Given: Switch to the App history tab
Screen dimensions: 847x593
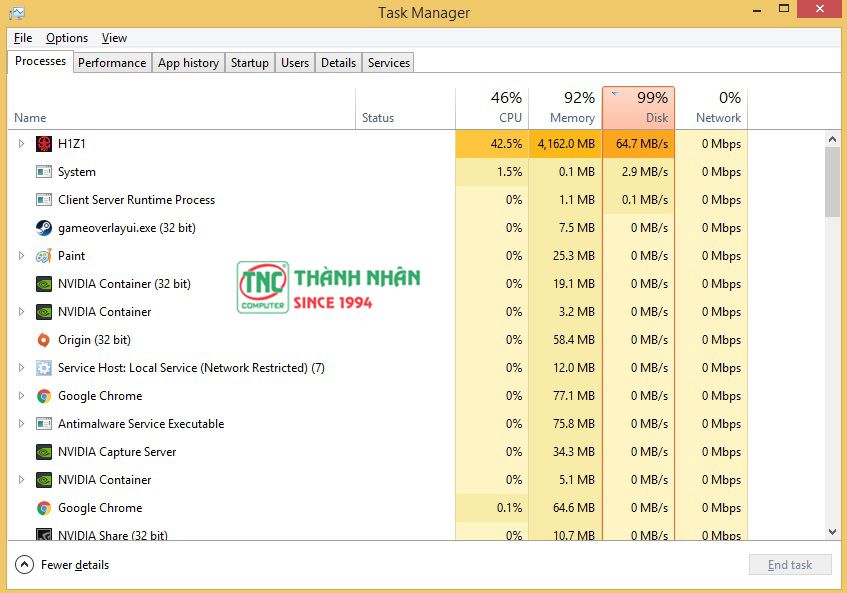Looking at the screenshot, I should click(189, 63).
